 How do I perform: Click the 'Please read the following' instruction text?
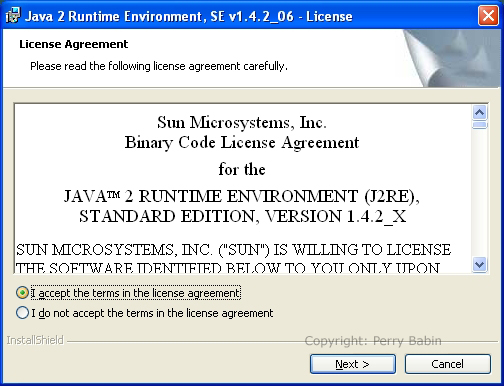159,66
